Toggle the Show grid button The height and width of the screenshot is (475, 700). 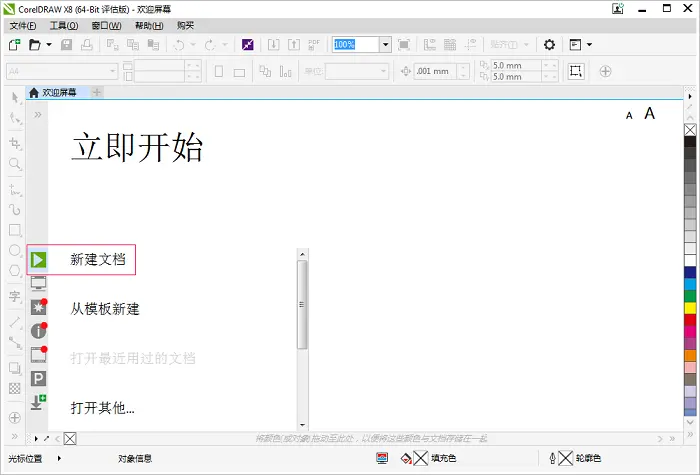click(450, 44)
